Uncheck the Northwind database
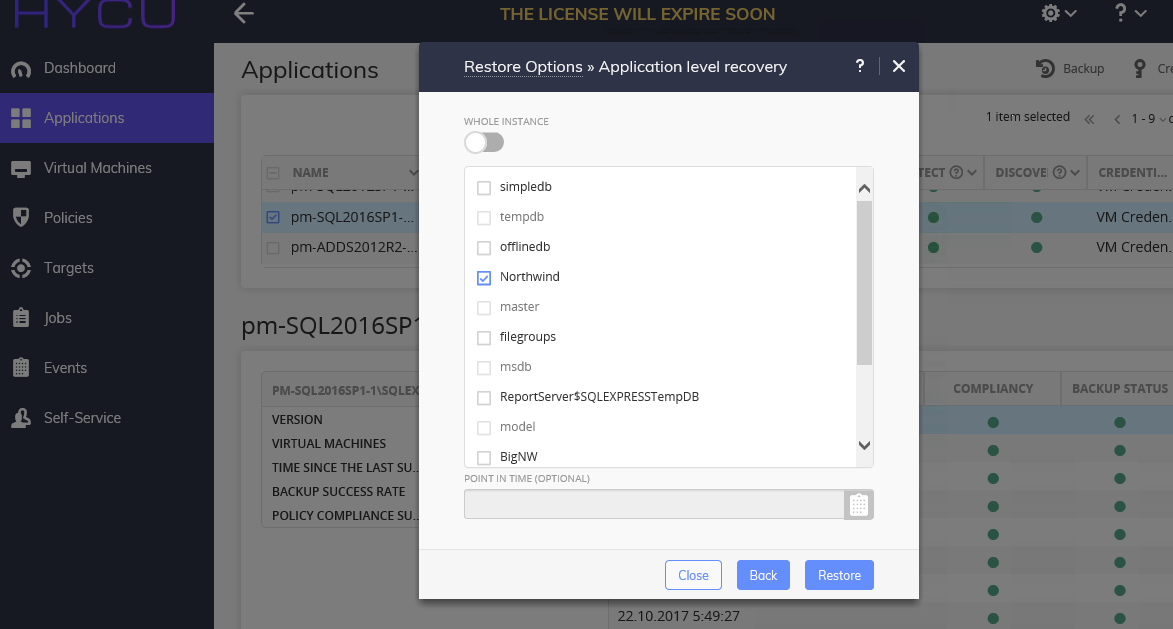Viewport: 1173px width, 629px height. (482, 277)
